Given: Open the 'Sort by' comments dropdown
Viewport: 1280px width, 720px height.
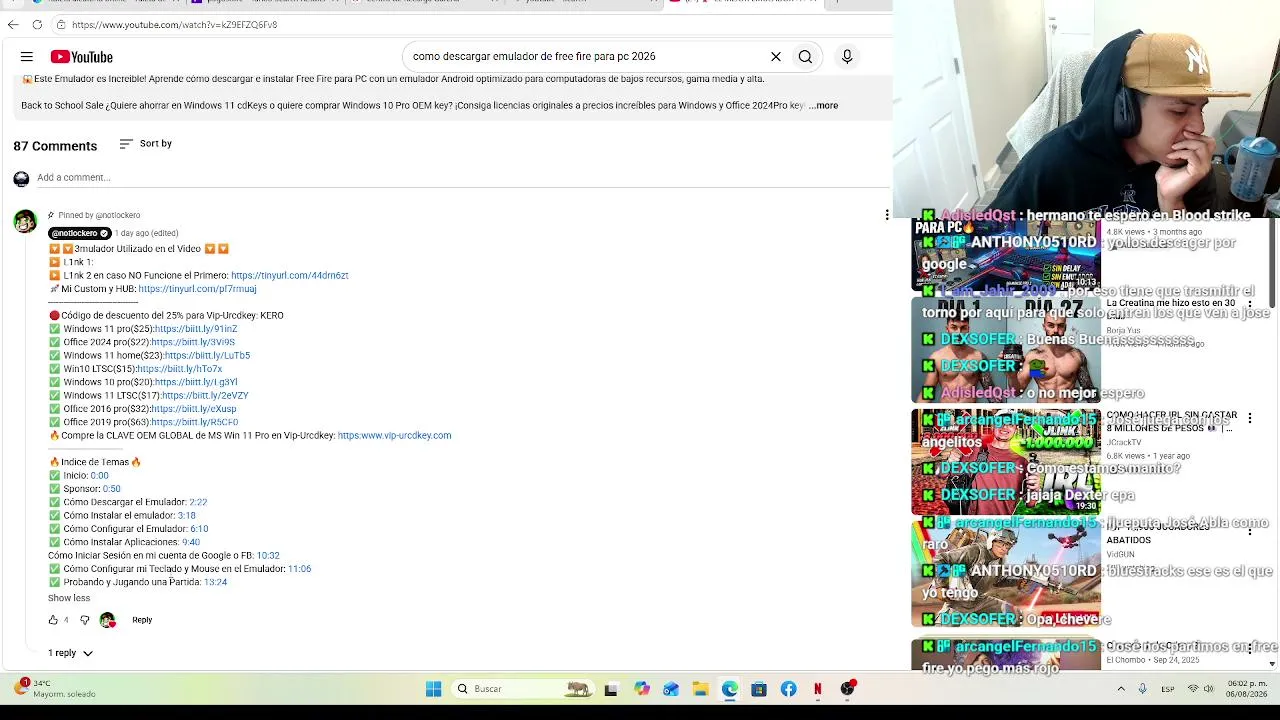Looking at the screenshot, I should tap(146, 144).
